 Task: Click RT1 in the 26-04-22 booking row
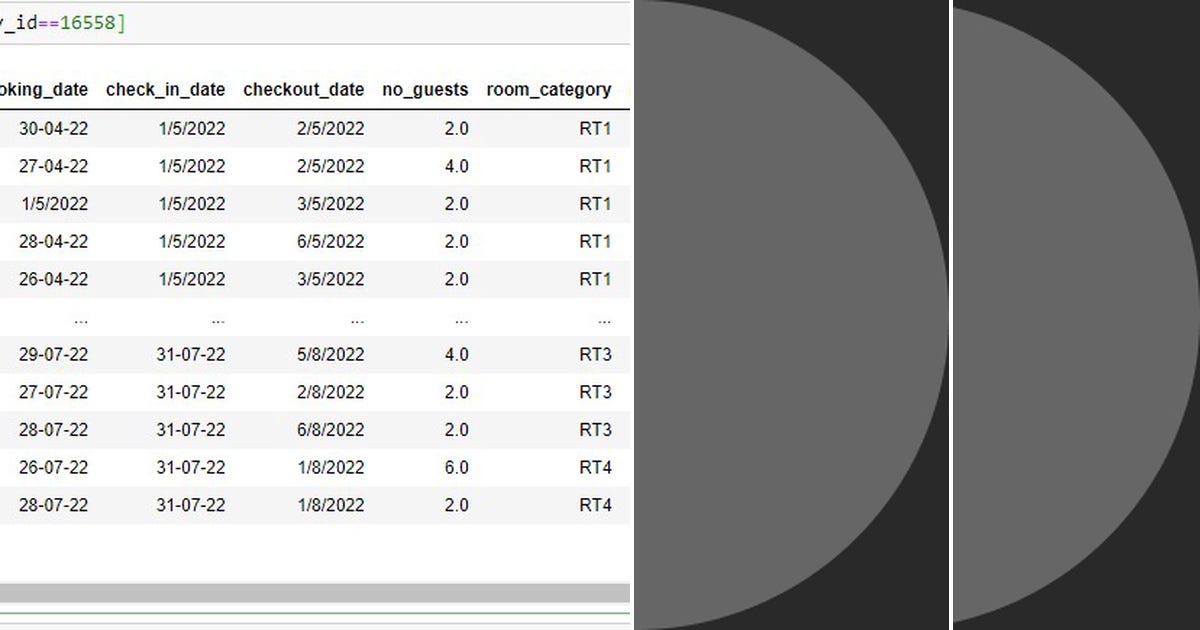click(595, 279)
